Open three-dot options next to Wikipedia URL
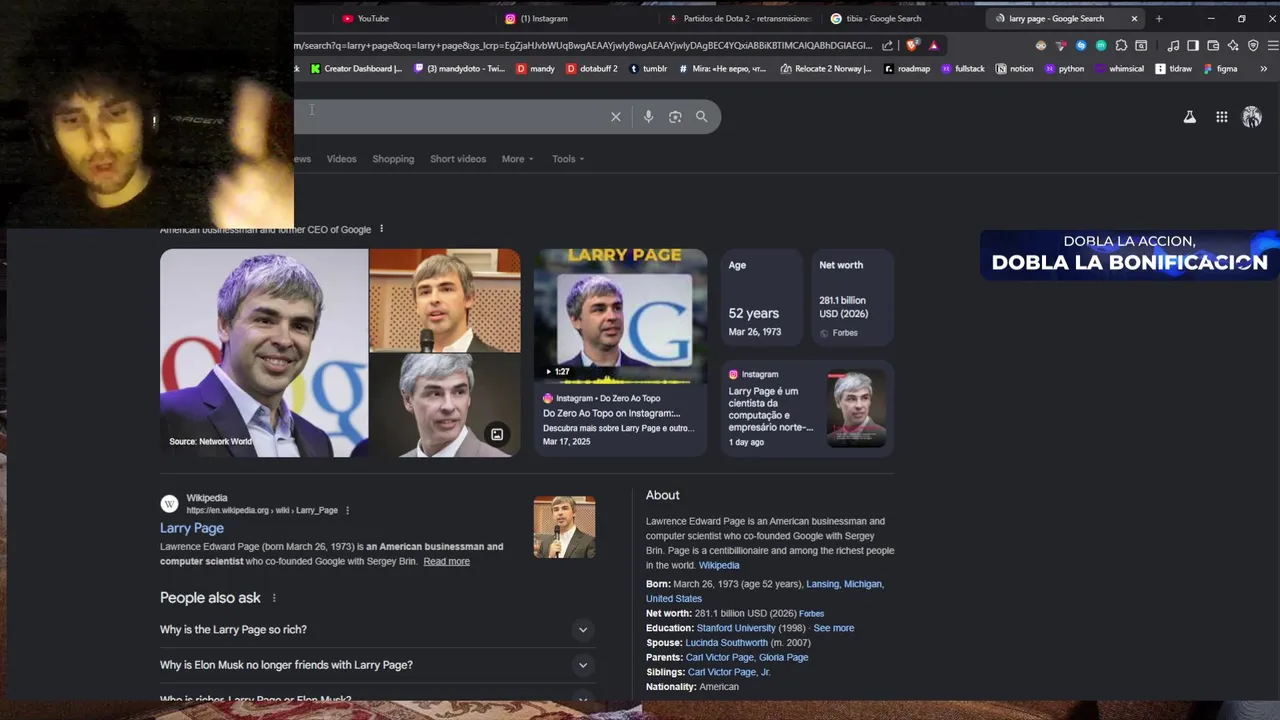The image size is (1280, 720). point(347,510)
